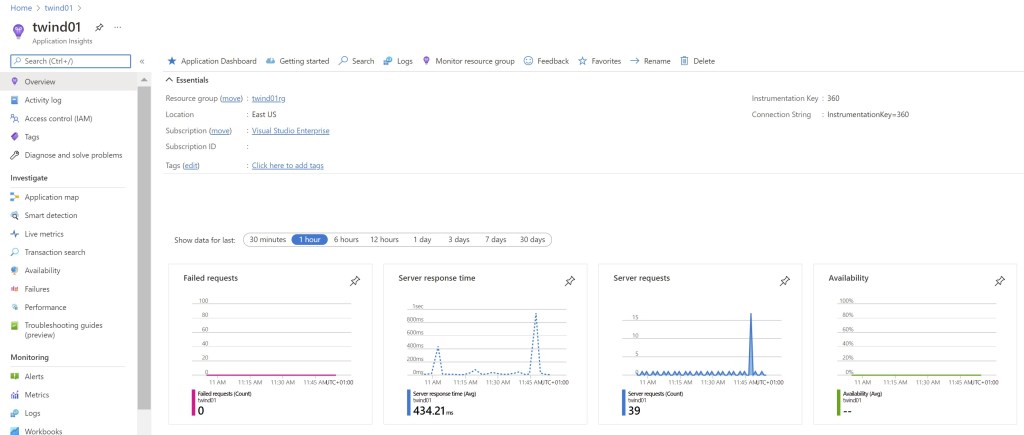Collapse the left sidebar menu

(x=142, y=61)
